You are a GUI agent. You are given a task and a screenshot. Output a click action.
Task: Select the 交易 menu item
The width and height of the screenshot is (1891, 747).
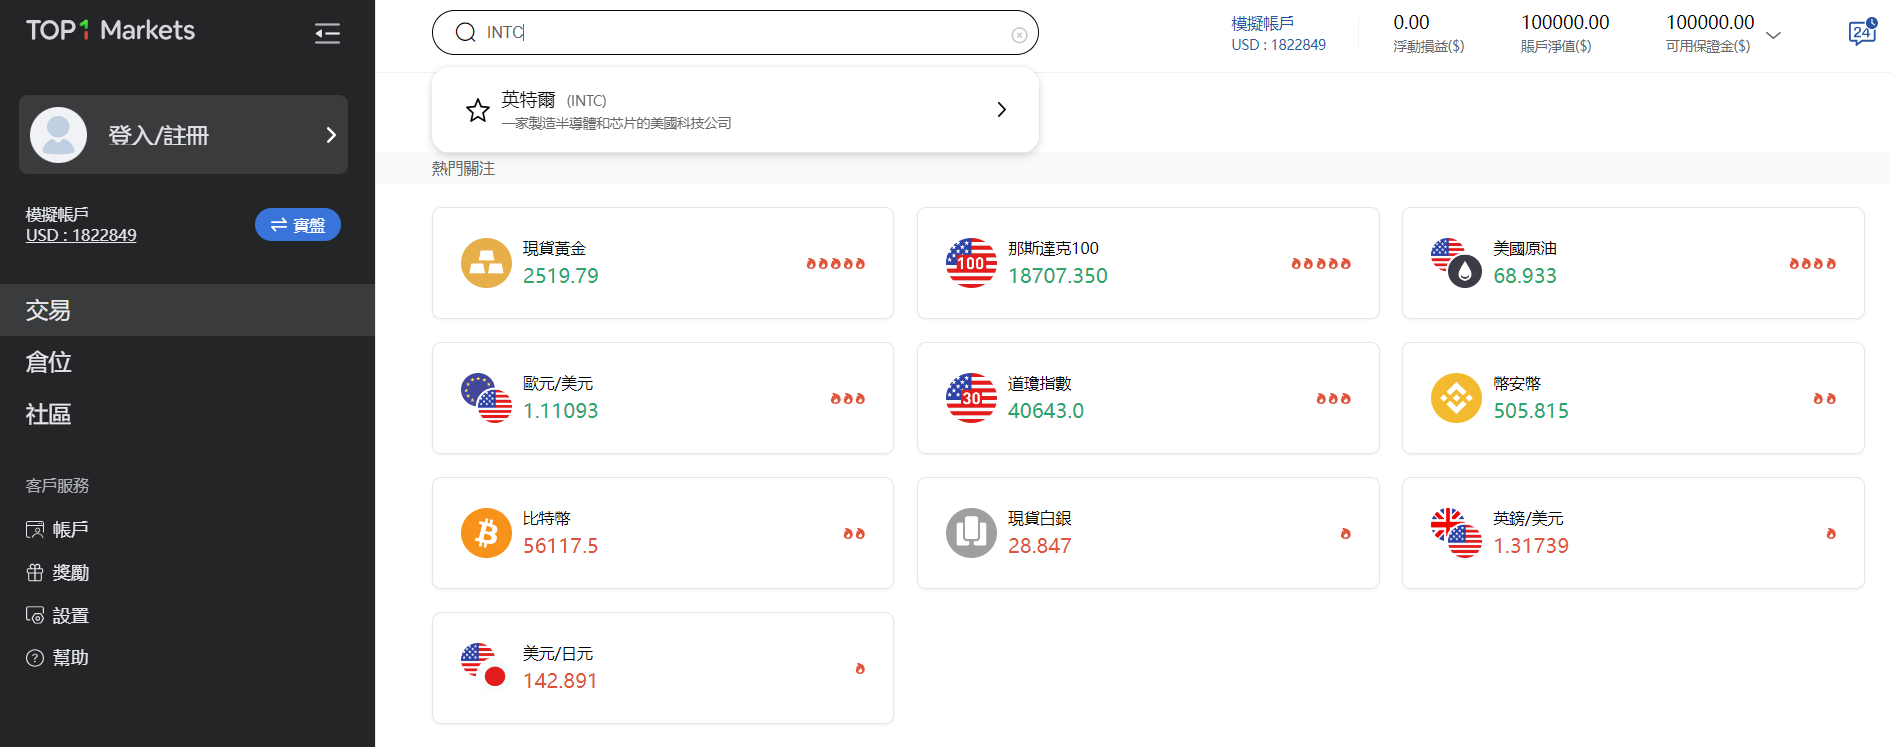pos(187,310)
